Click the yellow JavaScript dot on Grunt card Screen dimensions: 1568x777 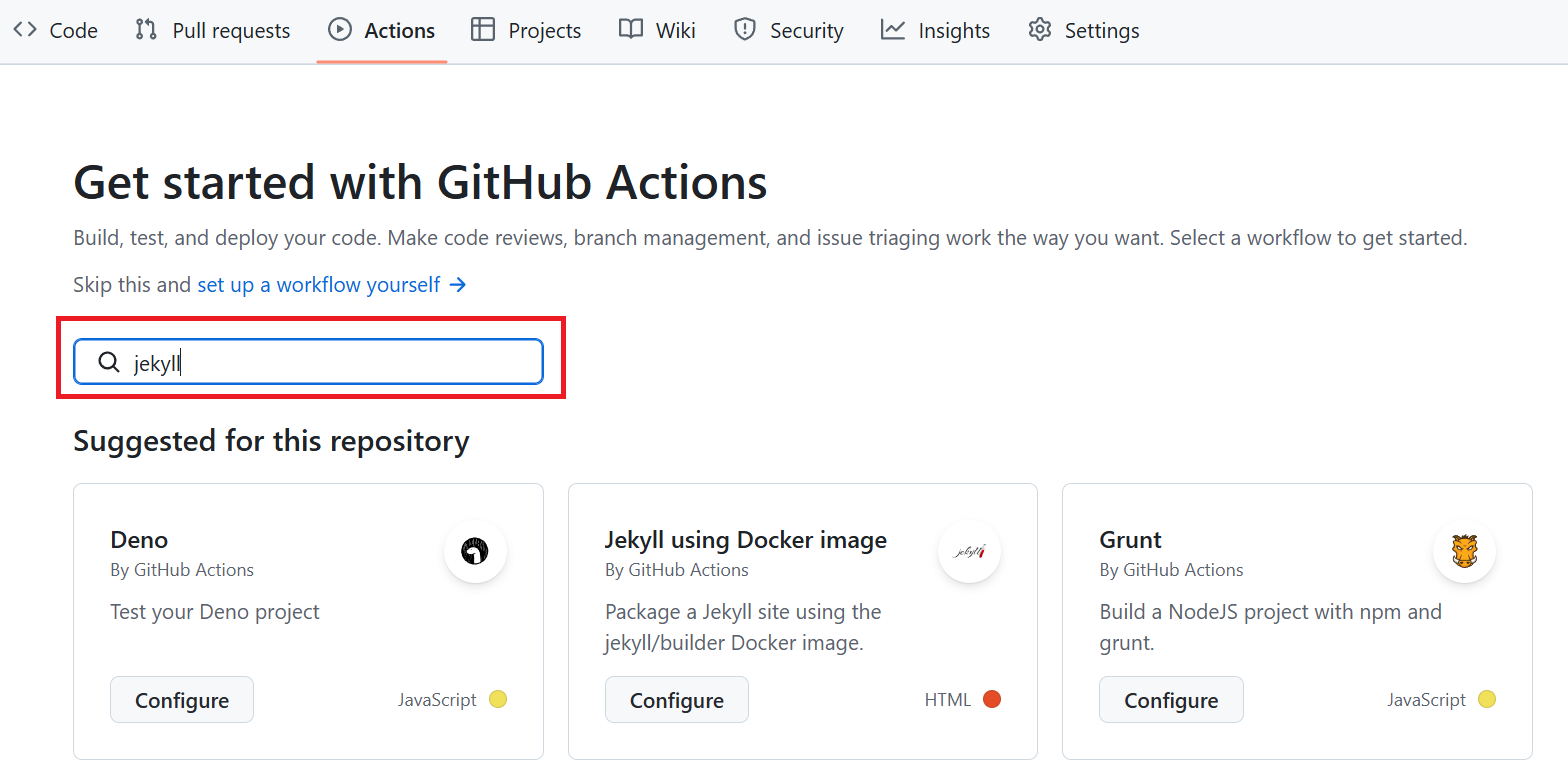[1487, 699]
